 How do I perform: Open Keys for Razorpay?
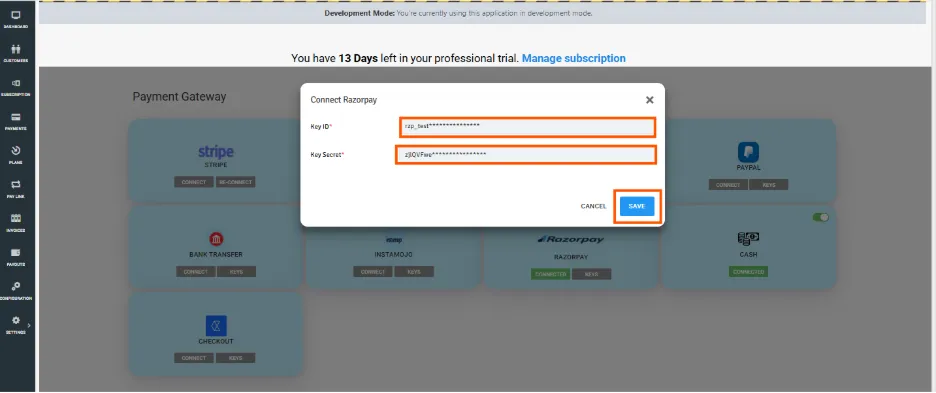tap(592, 274)
